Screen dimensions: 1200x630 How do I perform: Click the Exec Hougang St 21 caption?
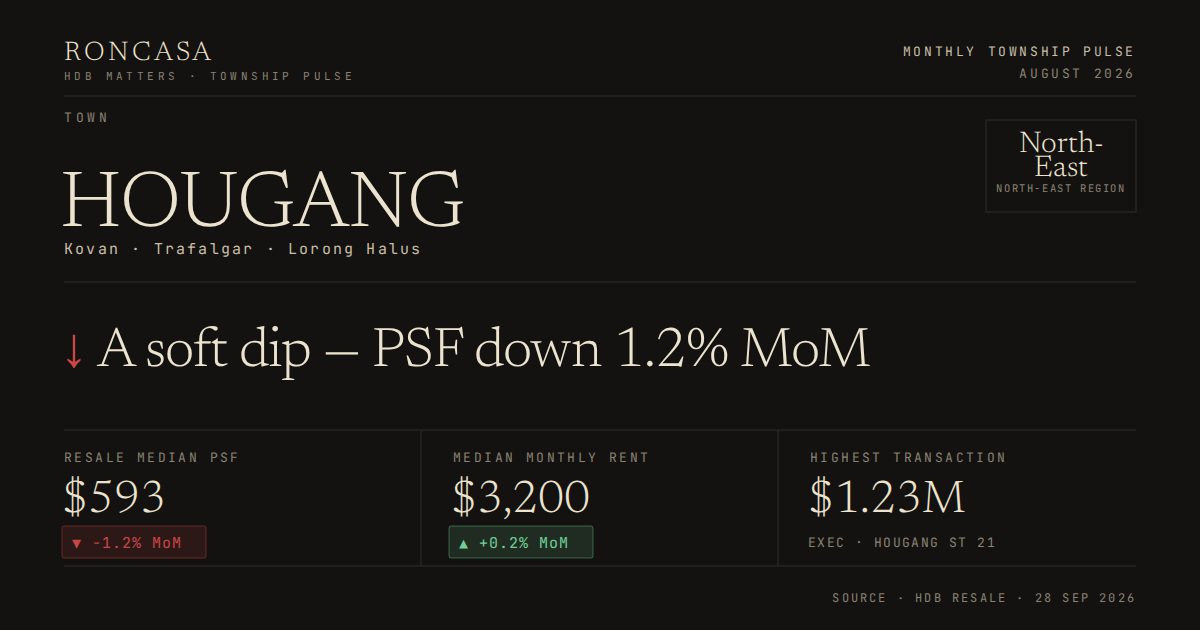coord(902,543)
